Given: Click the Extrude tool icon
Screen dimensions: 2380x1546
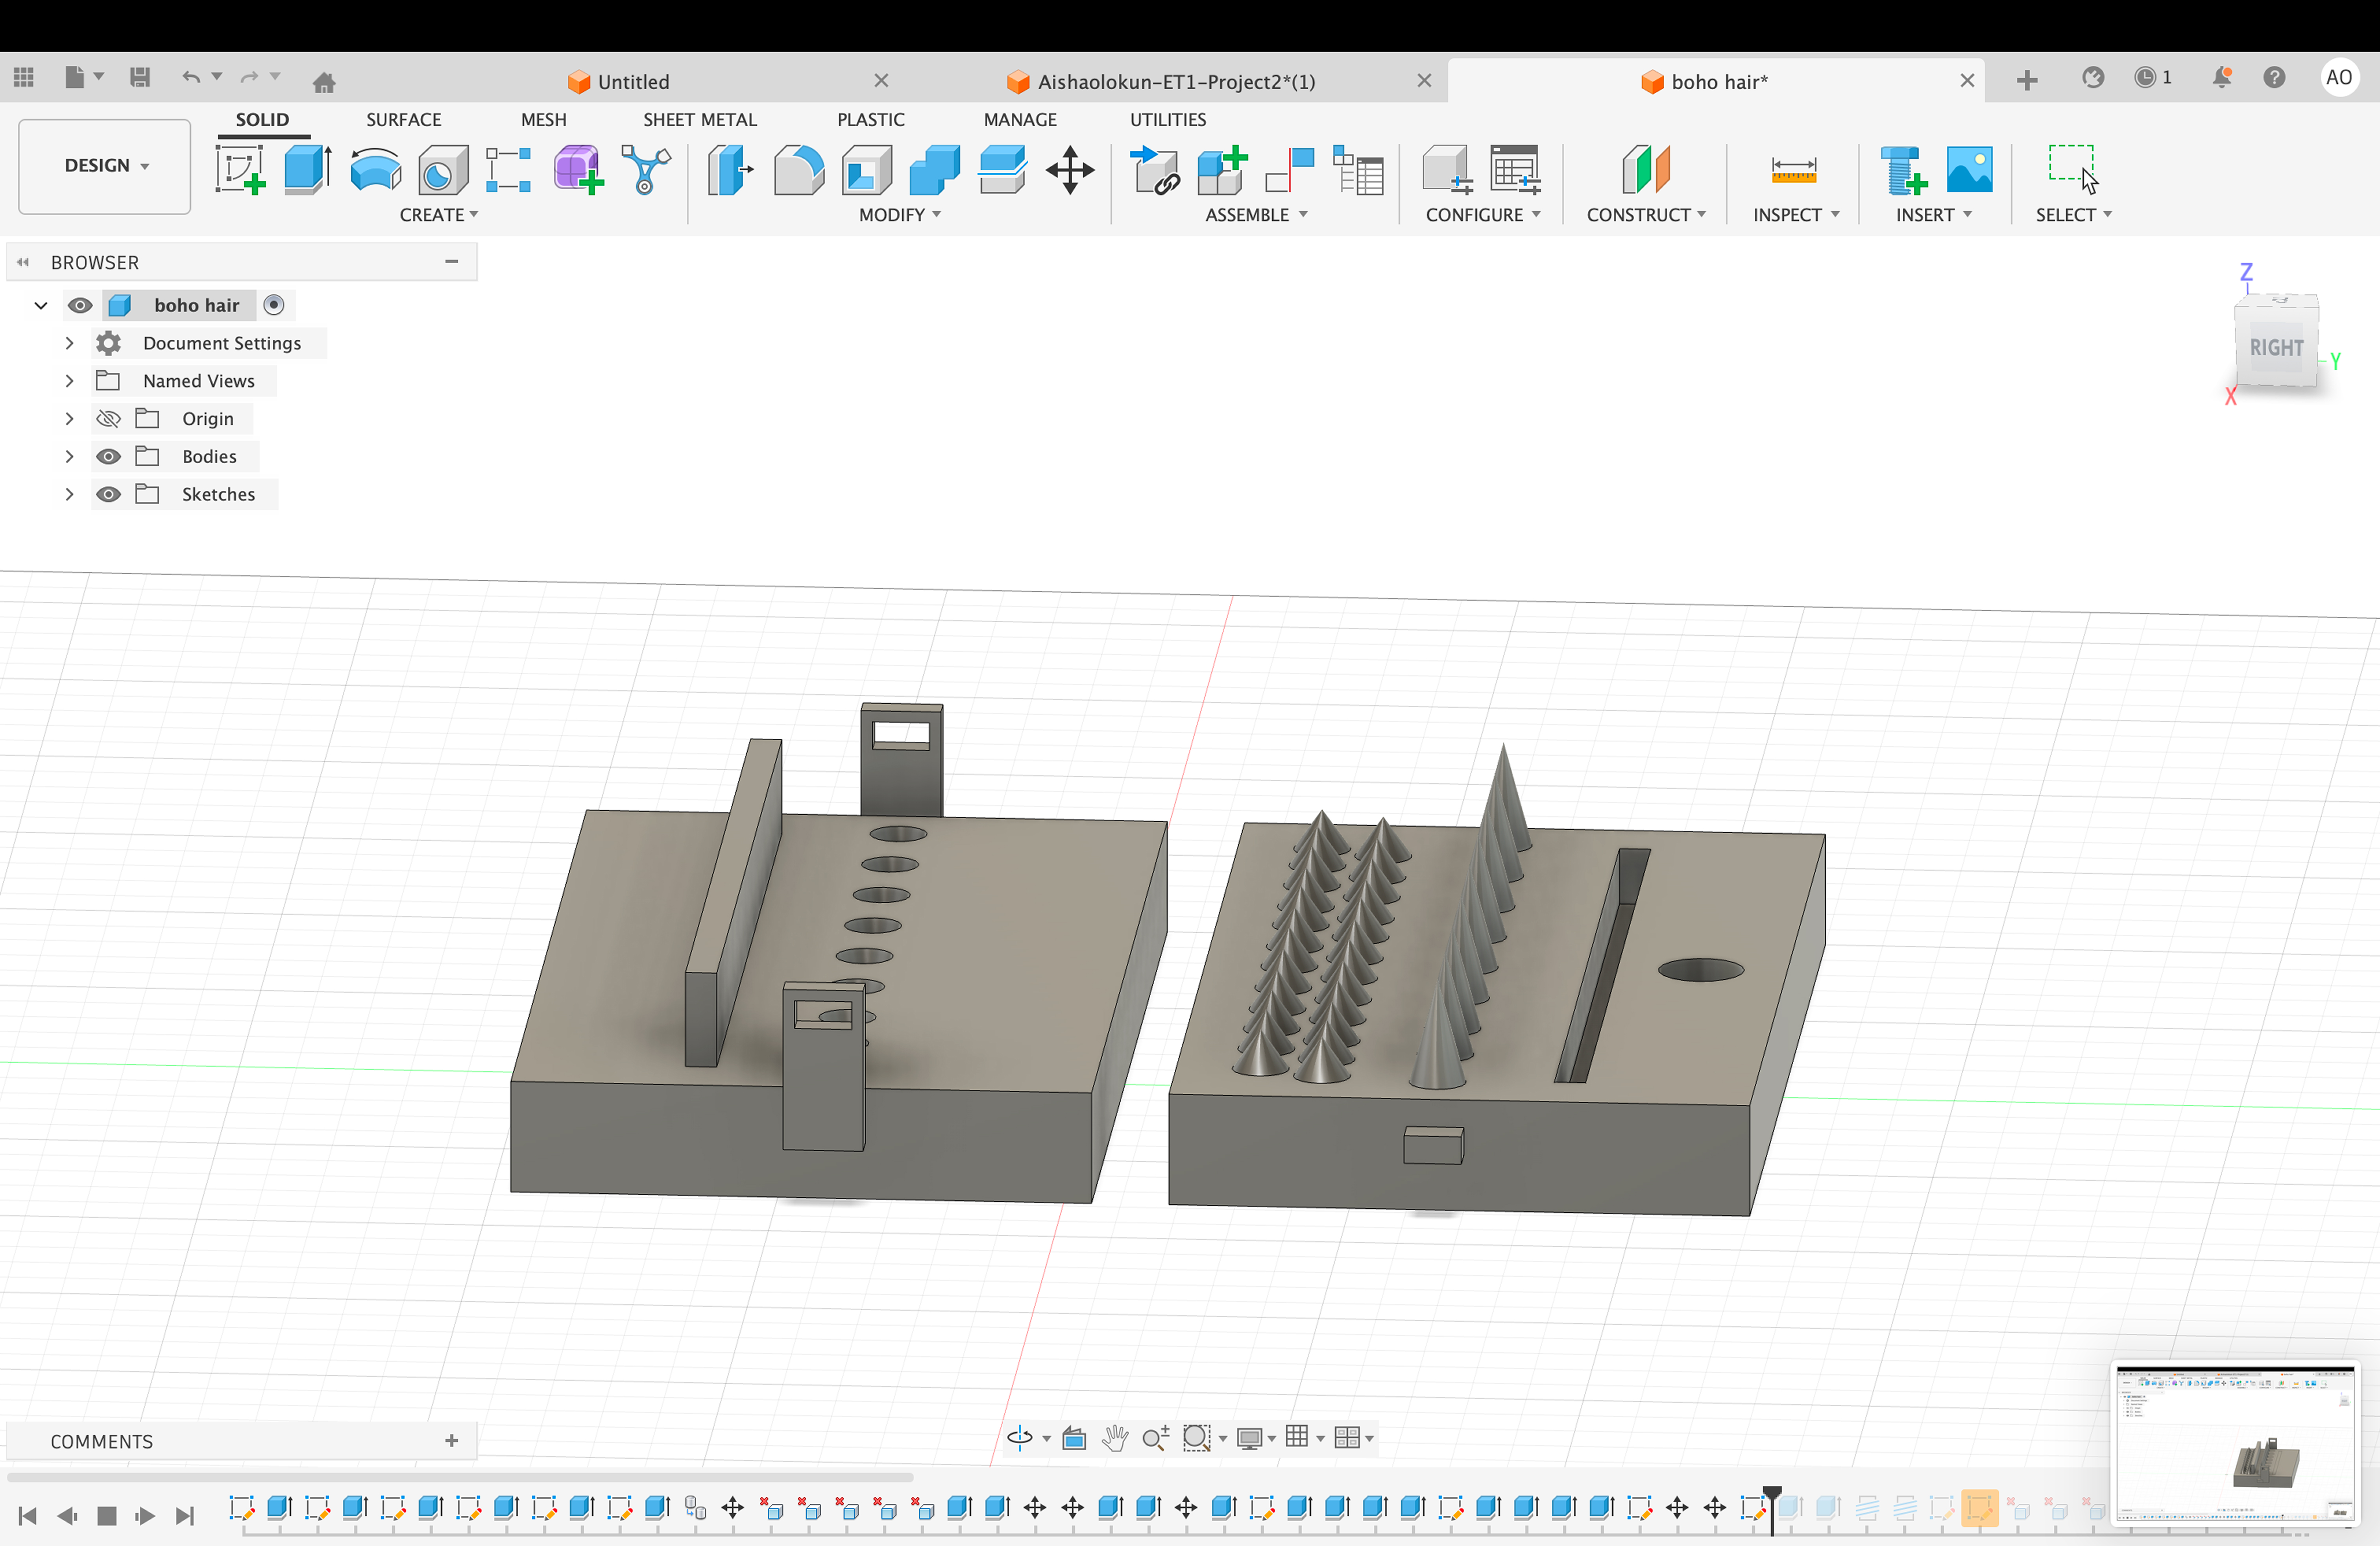Looking at the screenshot, I should click(x=307, y=170).
